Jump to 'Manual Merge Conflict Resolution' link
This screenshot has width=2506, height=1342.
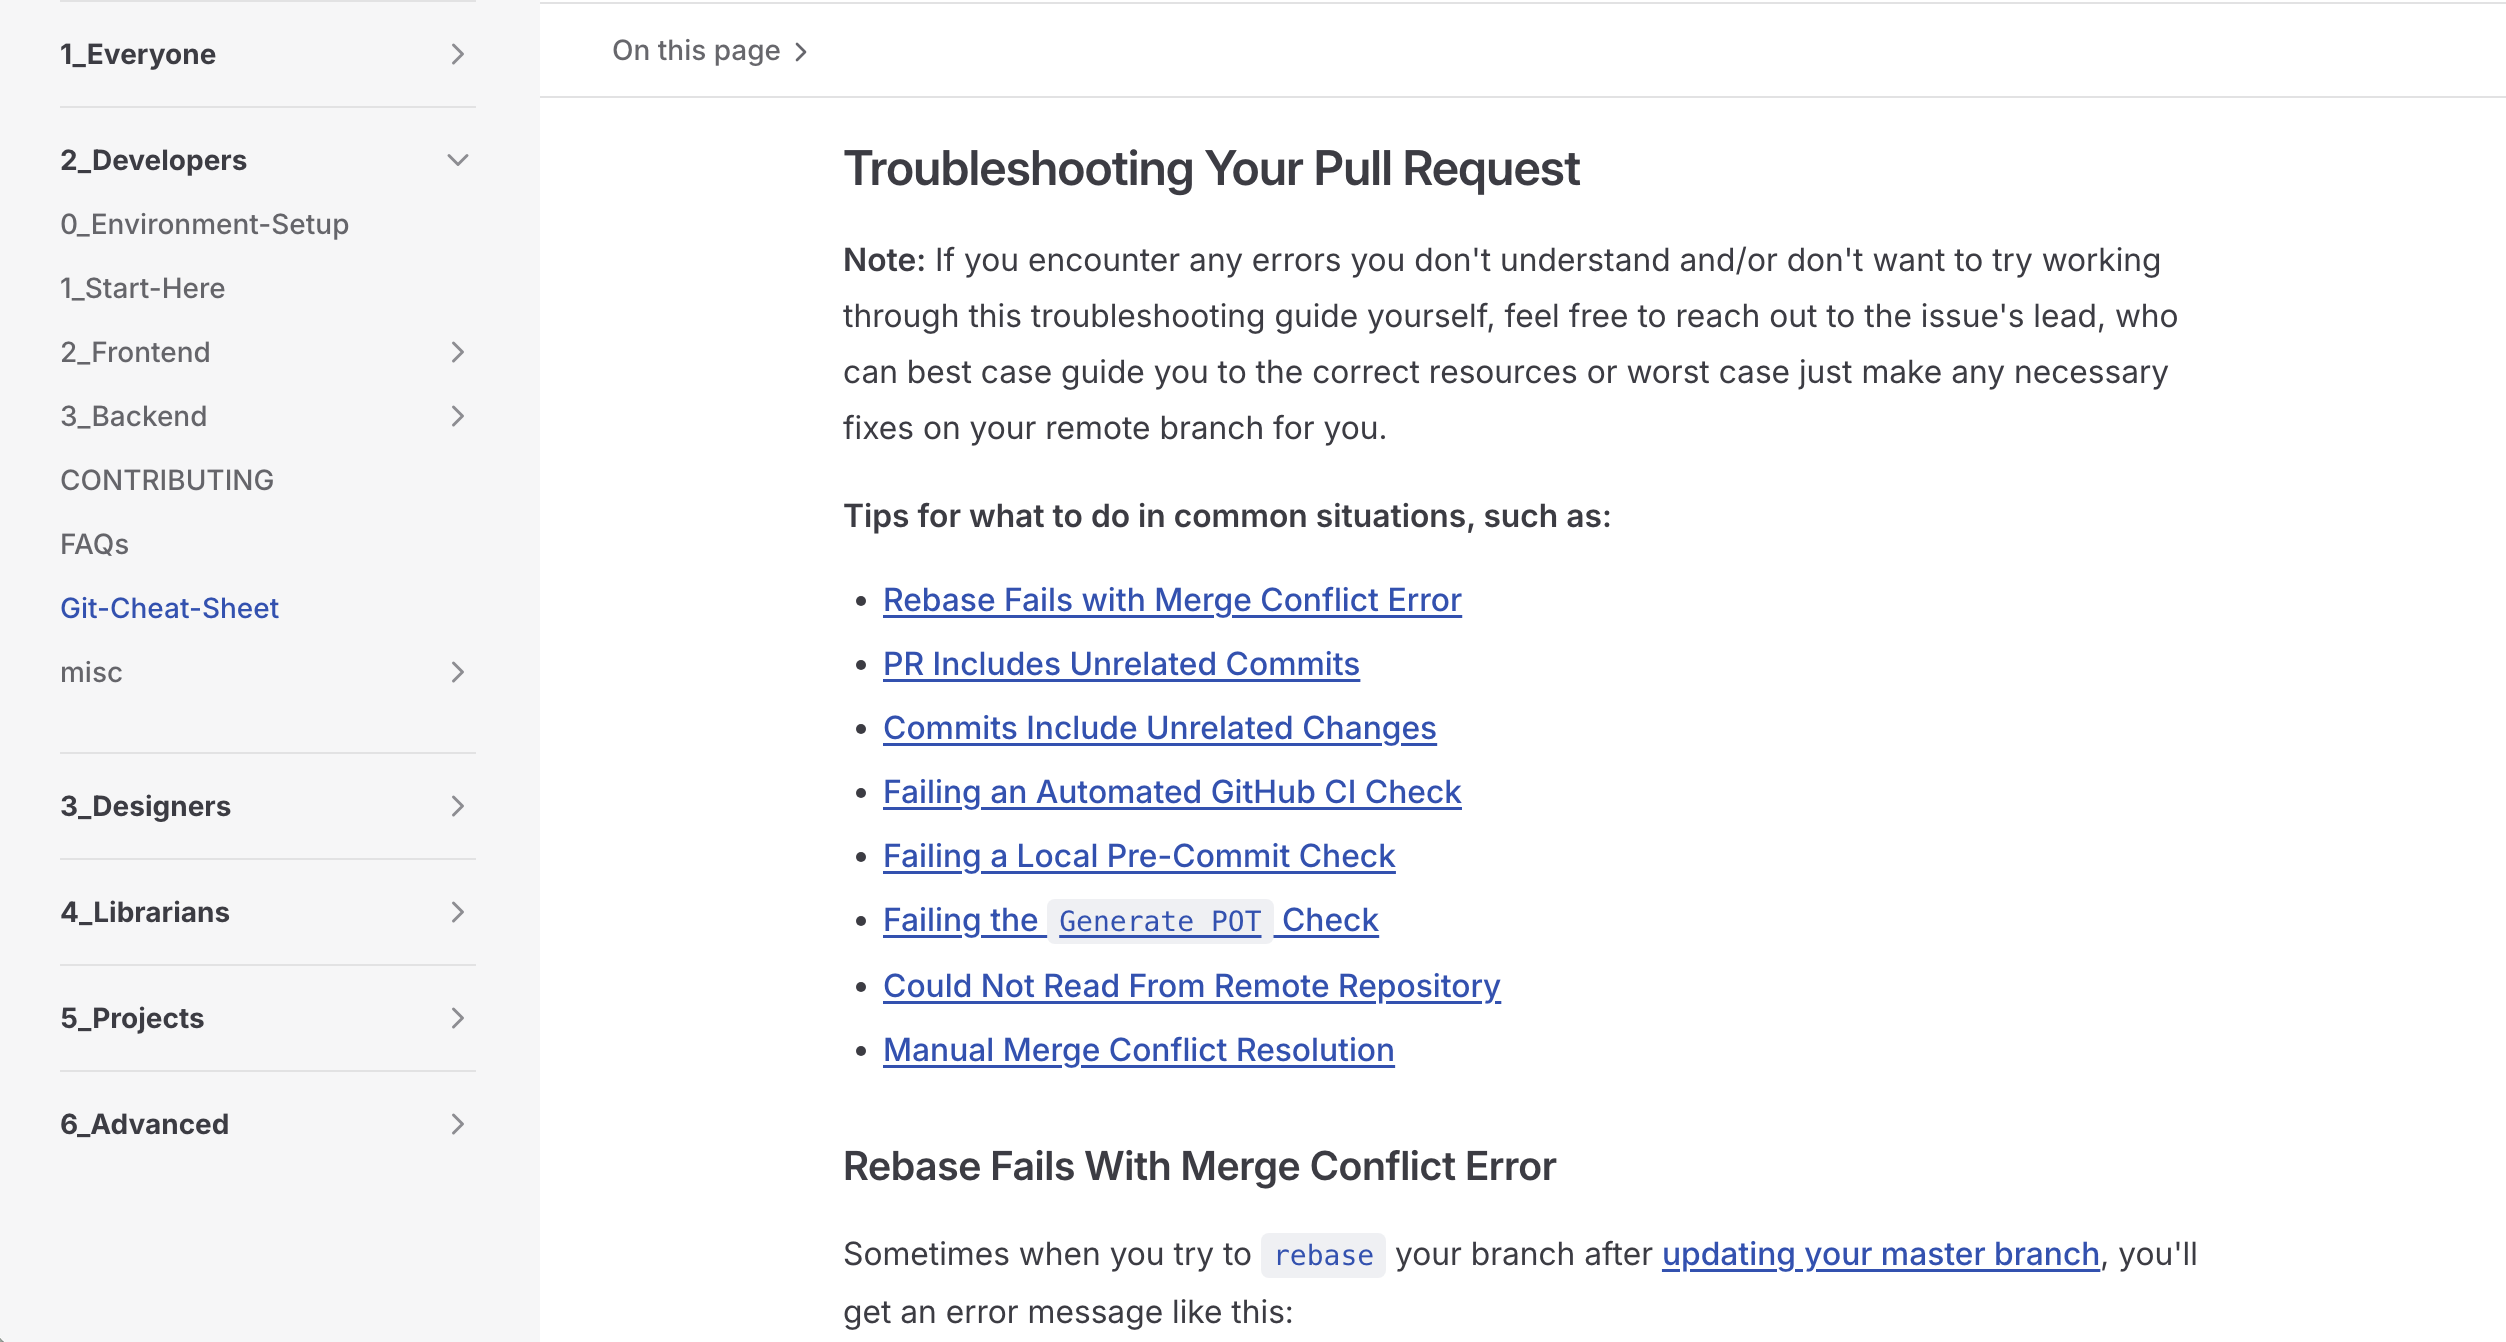click(1138, 1050)
